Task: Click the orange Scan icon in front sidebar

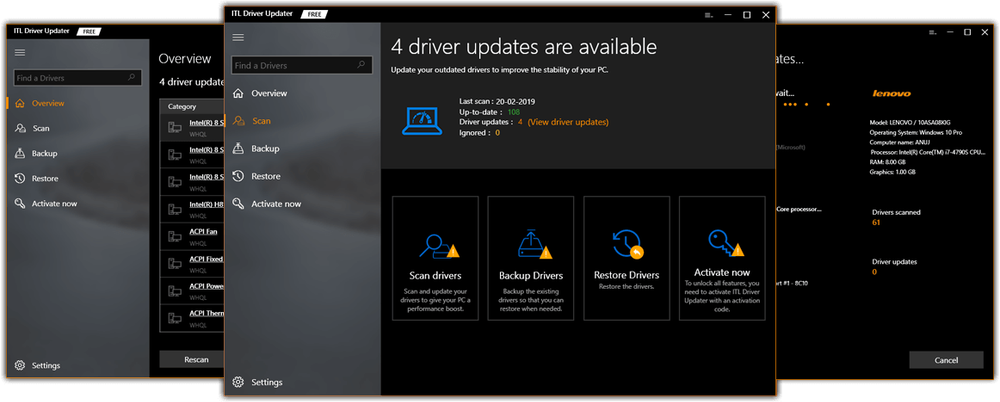Action: [x=239, y=121]
